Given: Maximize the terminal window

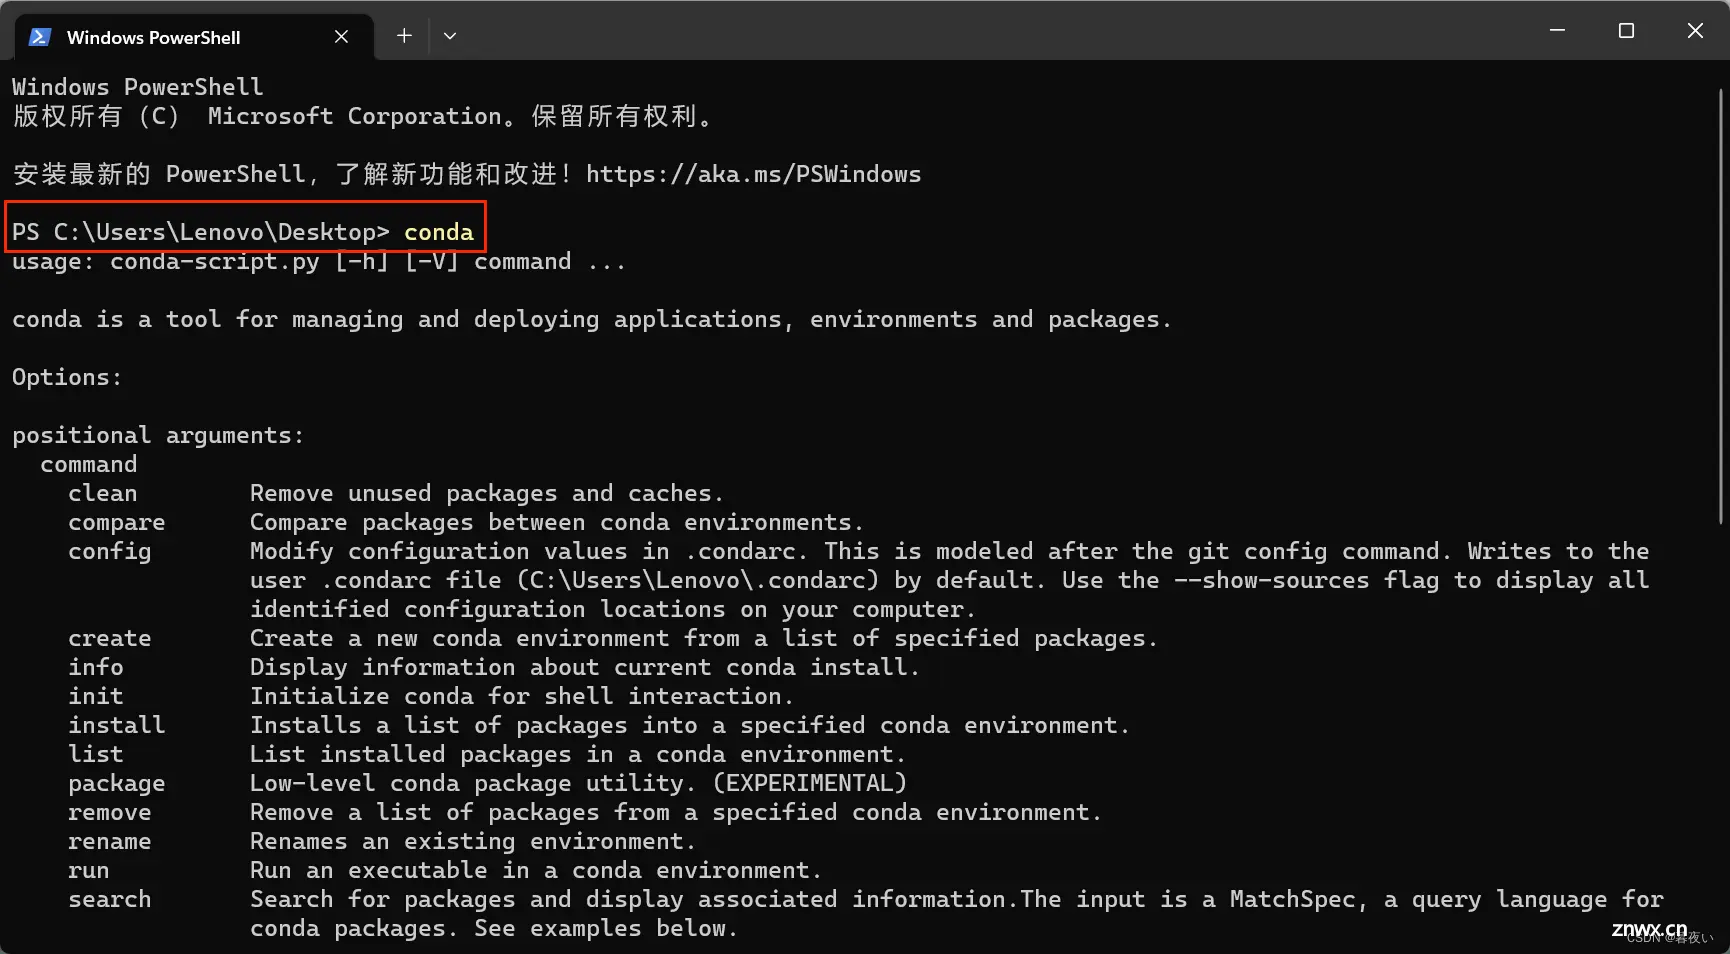Looking at the screenshot, I should point(1626,31).
